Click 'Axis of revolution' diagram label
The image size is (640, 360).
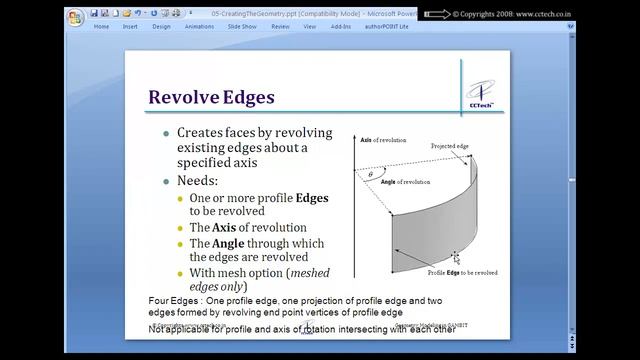point(383,140)
